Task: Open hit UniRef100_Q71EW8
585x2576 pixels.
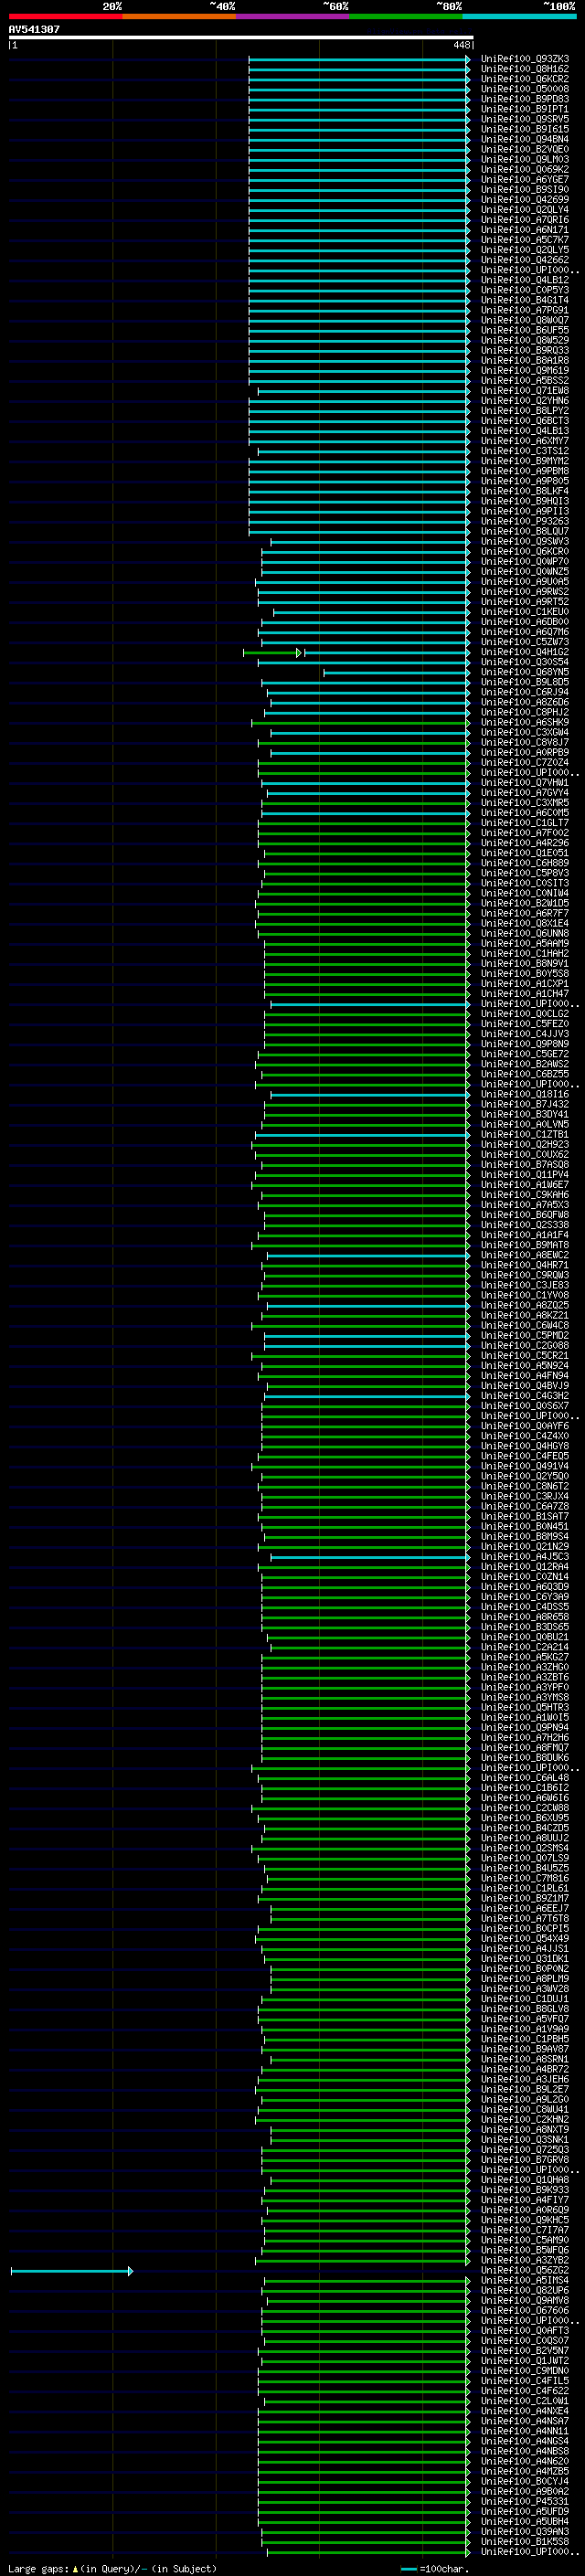Action: (525, 391)
